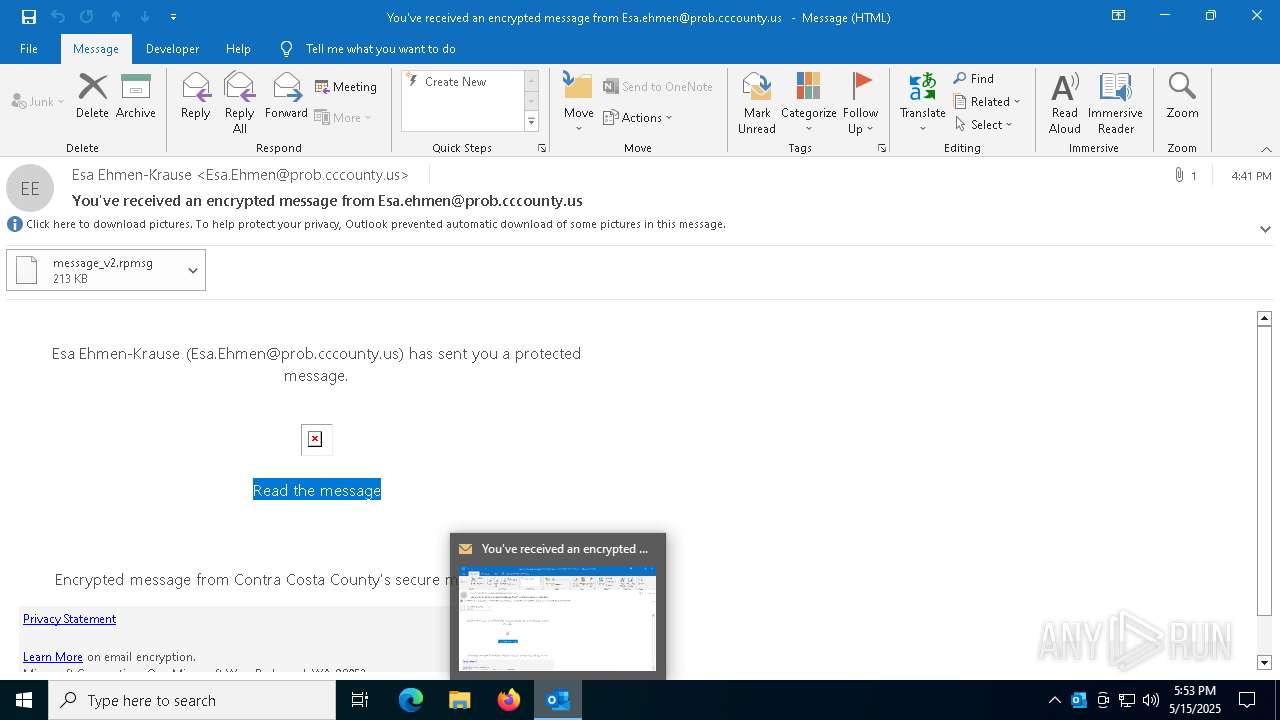Screen dimensions: 1280x720
Task: Expand the message header chevron
Action: [1265, 229]
